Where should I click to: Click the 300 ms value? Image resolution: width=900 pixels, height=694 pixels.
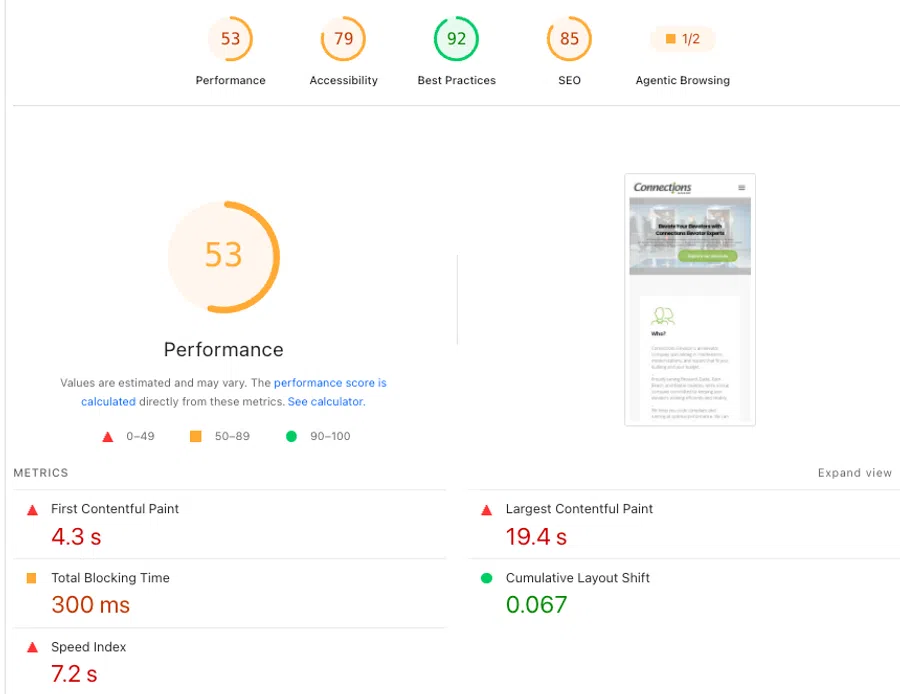(x=90, y=604)
